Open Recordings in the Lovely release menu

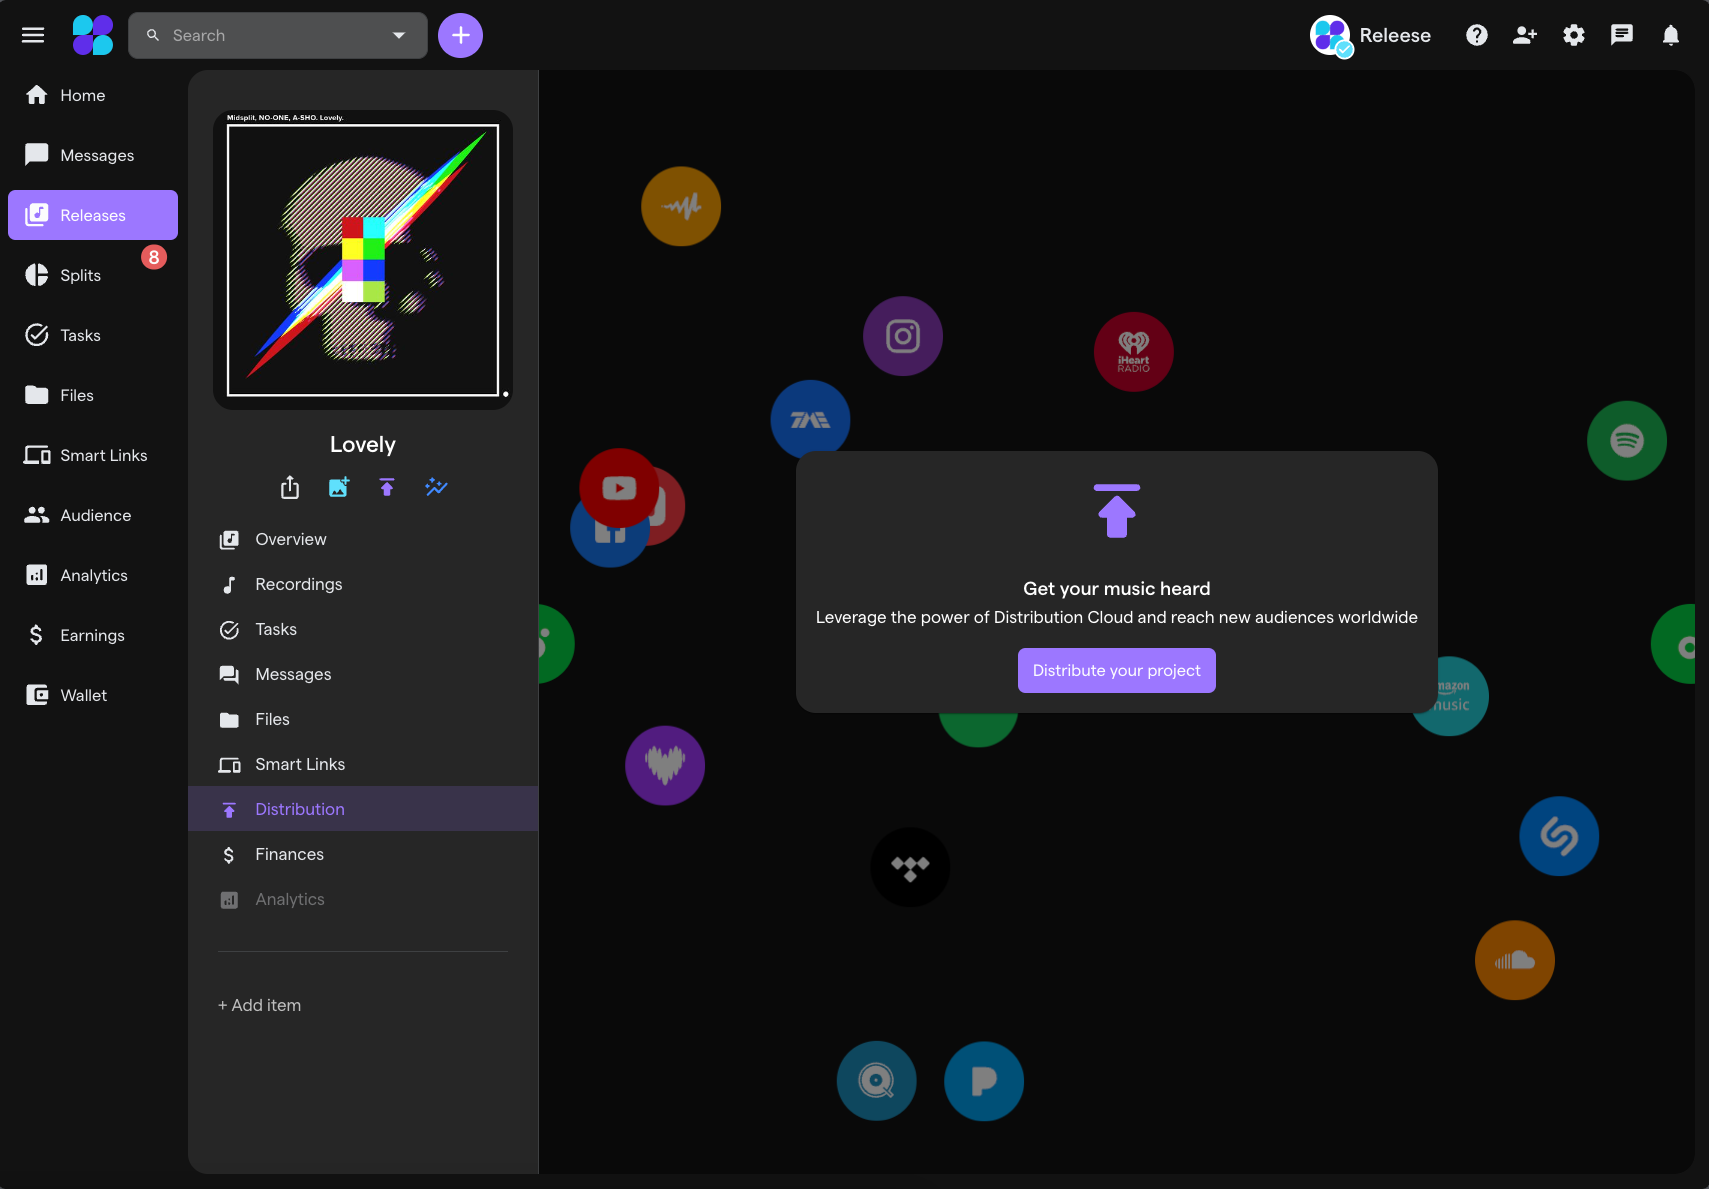point(363,584)
